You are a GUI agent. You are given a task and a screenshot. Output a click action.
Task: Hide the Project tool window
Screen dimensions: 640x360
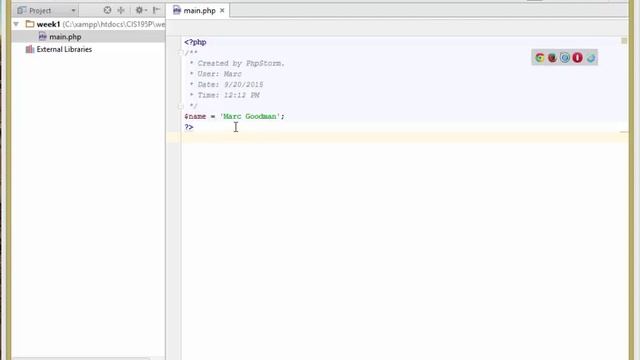[156, 10]
